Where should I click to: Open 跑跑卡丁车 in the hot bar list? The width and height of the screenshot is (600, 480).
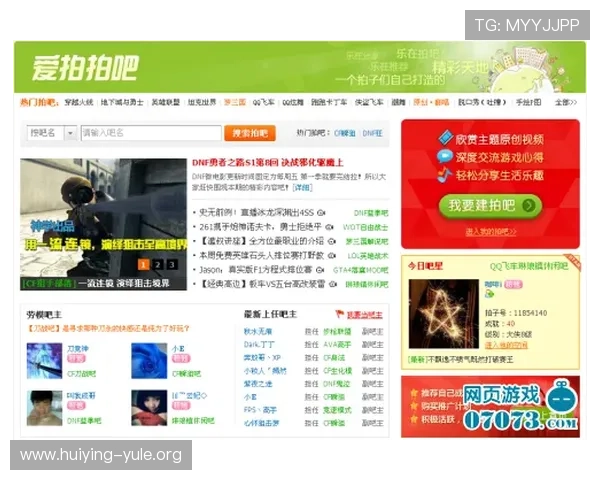pyautogui.click(x=329, y=102)
